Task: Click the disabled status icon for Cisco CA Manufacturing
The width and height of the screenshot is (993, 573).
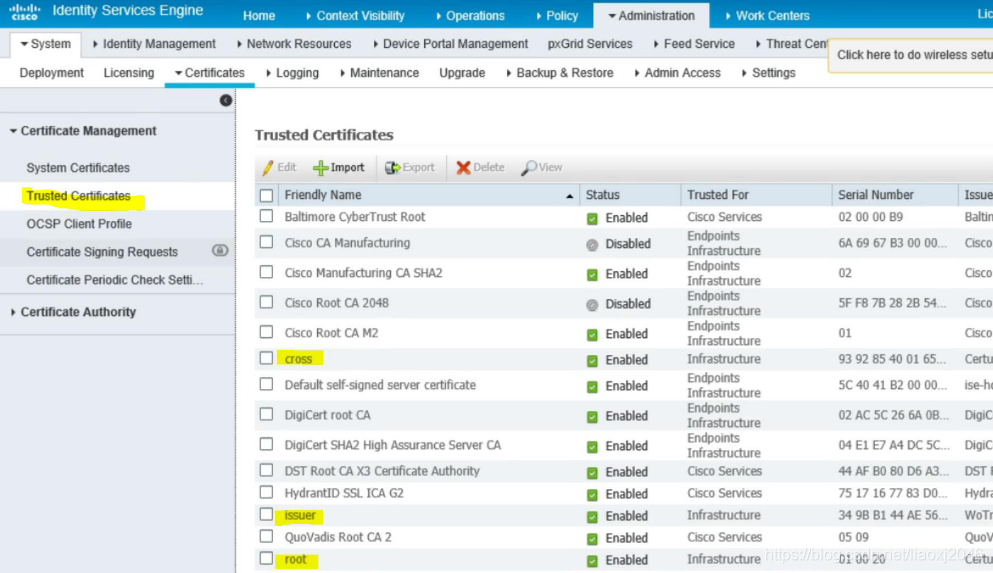Action: coord(592,244)
